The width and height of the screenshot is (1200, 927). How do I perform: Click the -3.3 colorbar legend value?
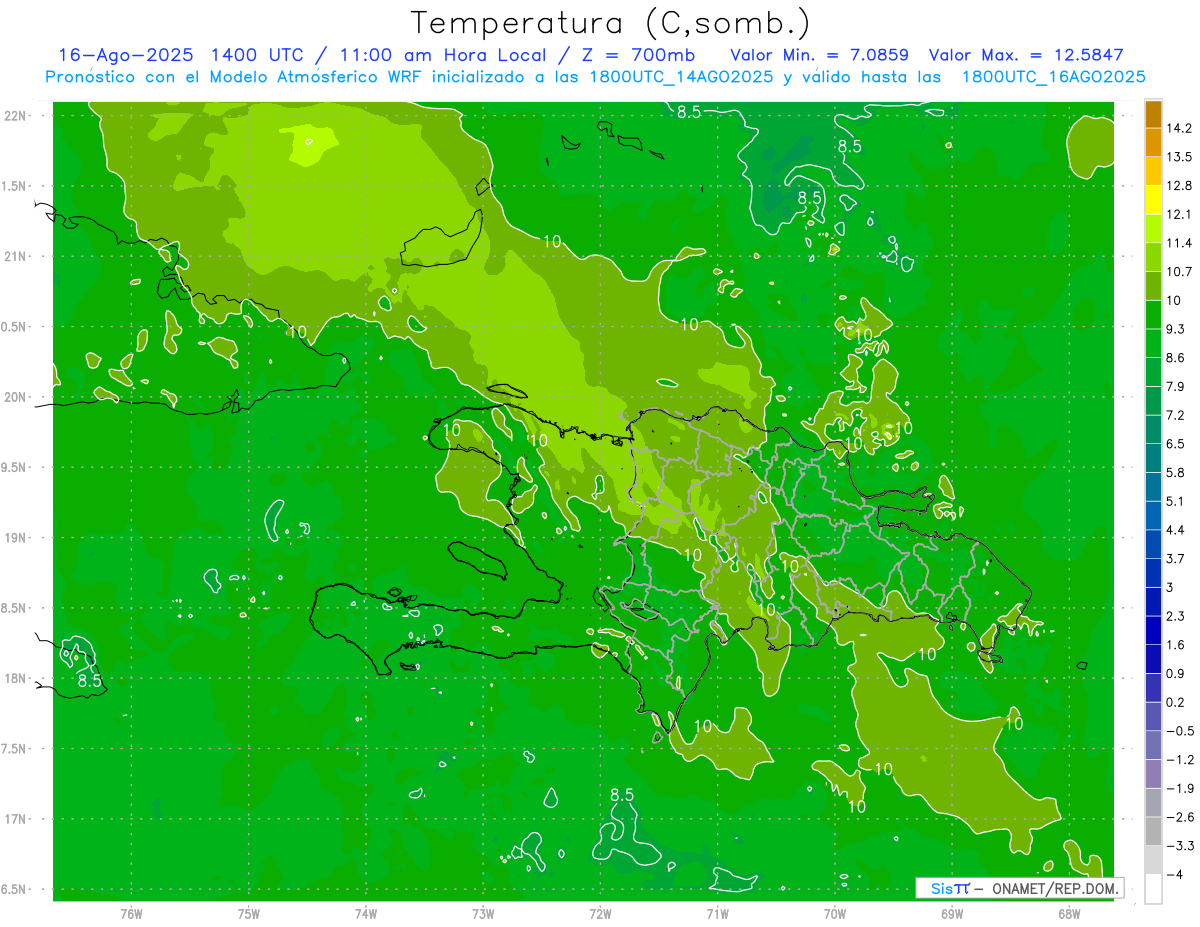1180,846
